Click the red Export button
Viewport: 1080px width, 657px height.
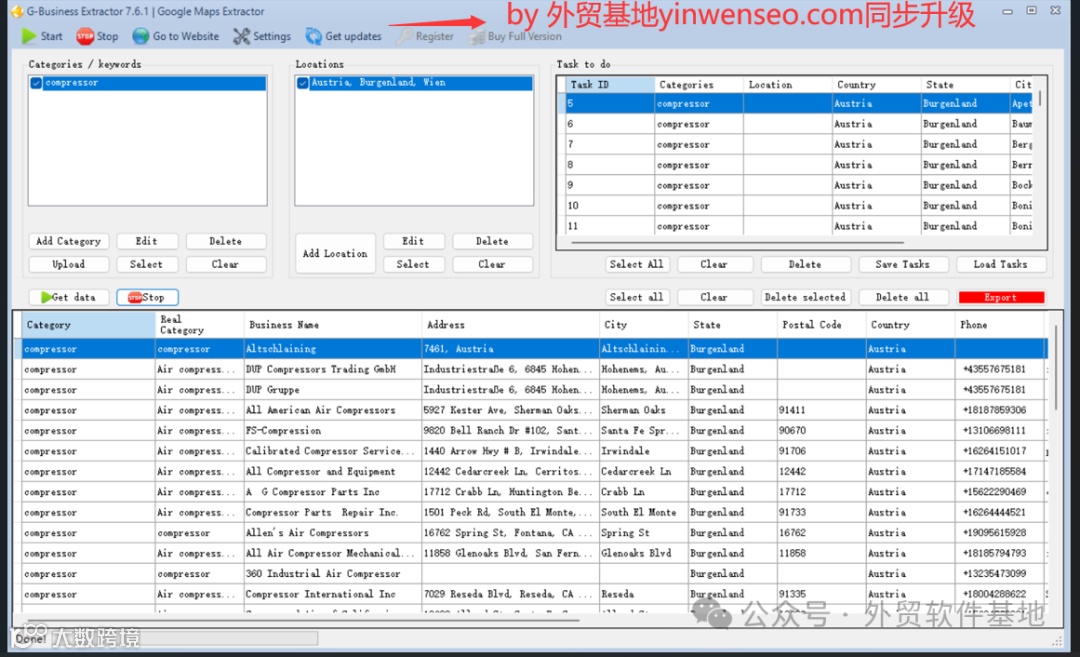(1001, 297)
